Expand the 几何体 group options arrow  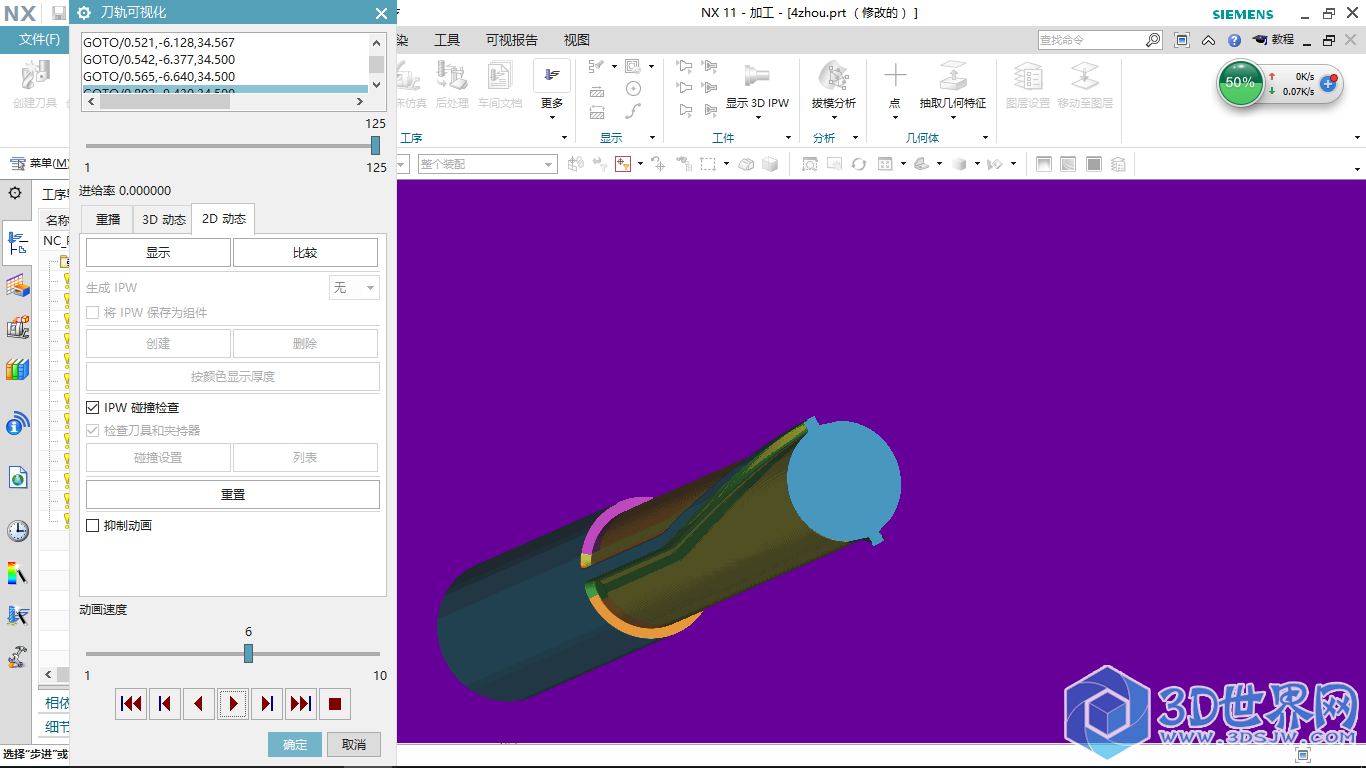[x=985, y=138]
